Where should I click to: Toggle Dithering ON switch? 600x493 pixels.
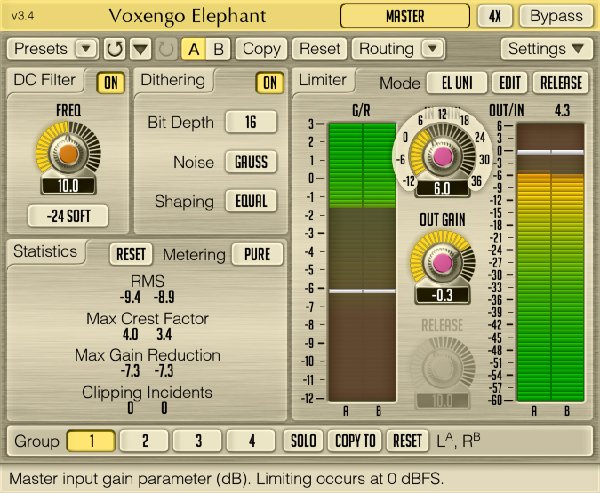(270, 83)
